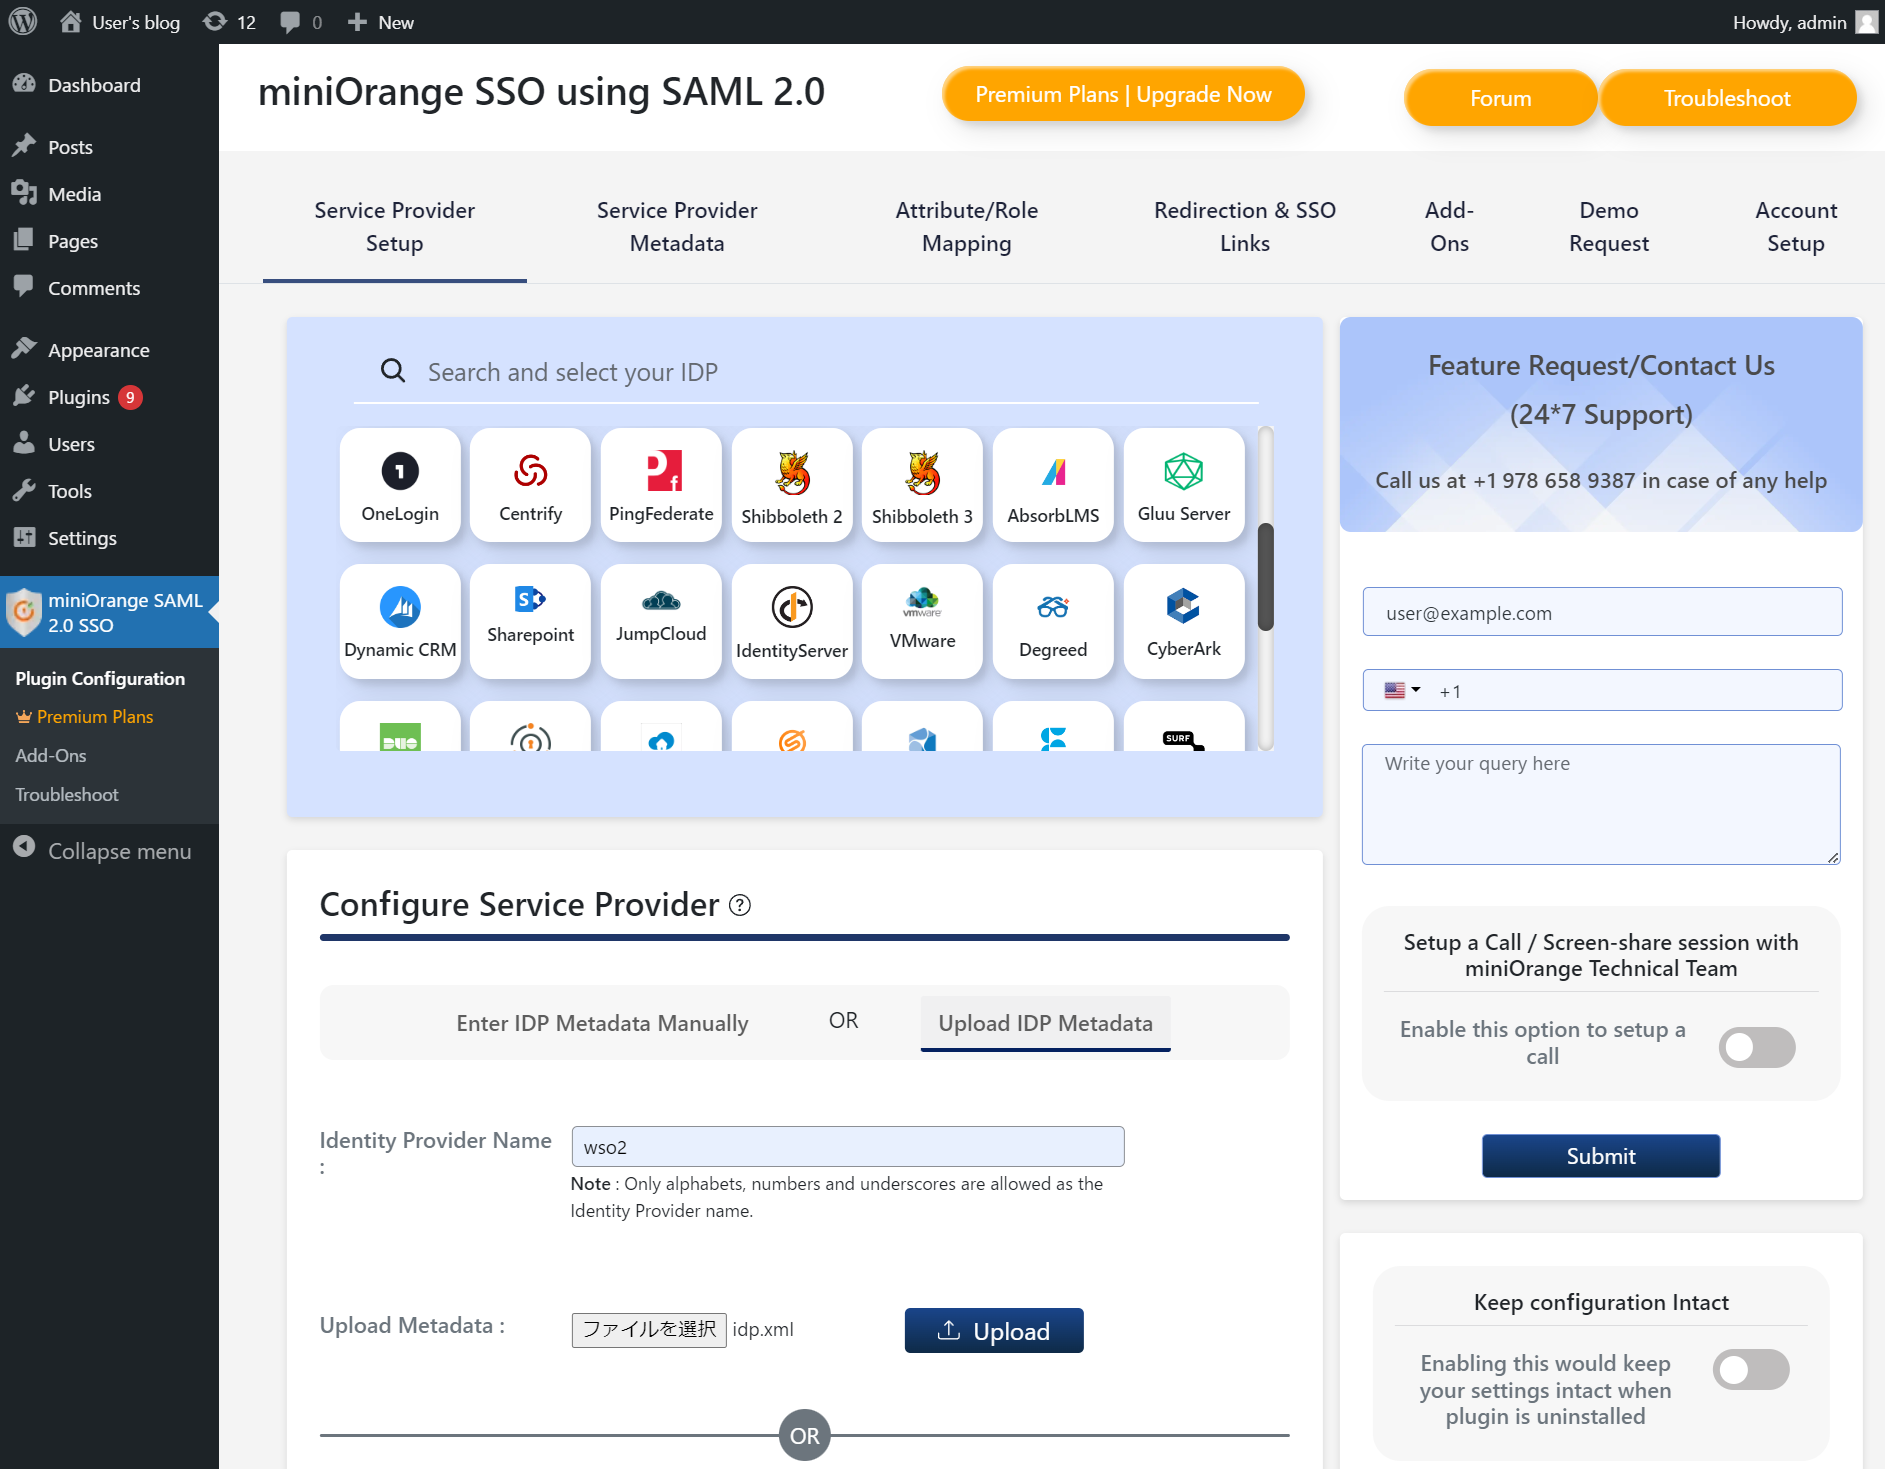
Task: Select the OneLogin IDP tile
Action: (400, 486)
